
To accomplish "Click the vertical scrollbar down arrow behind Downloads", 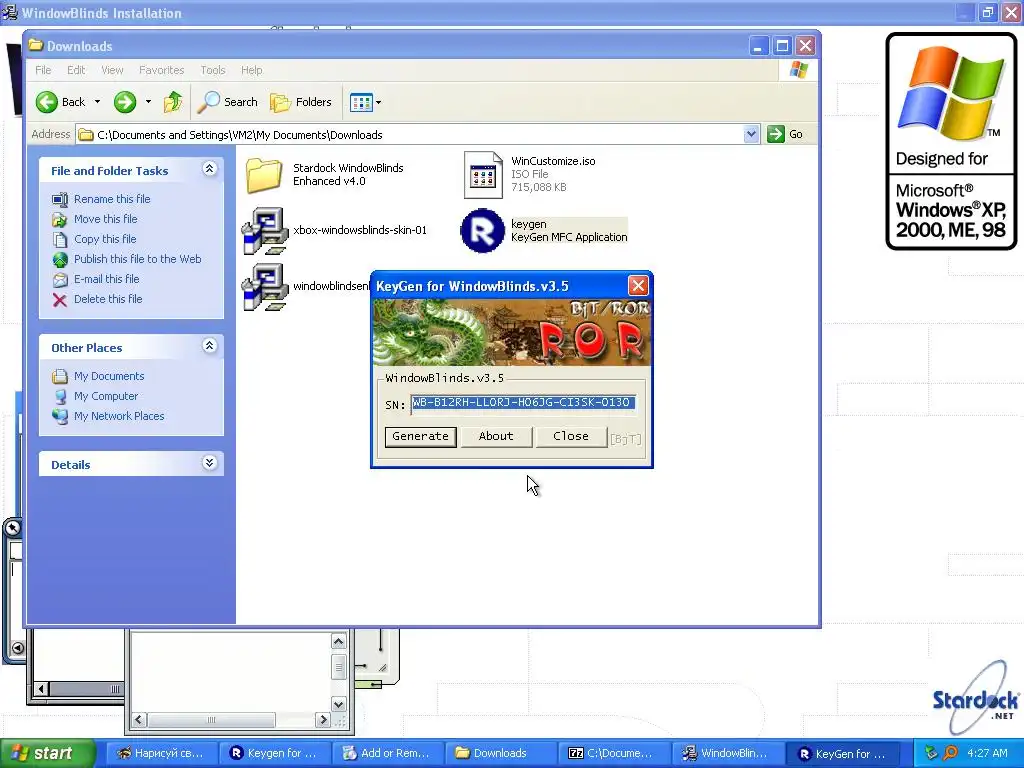I will coord(338,704).
